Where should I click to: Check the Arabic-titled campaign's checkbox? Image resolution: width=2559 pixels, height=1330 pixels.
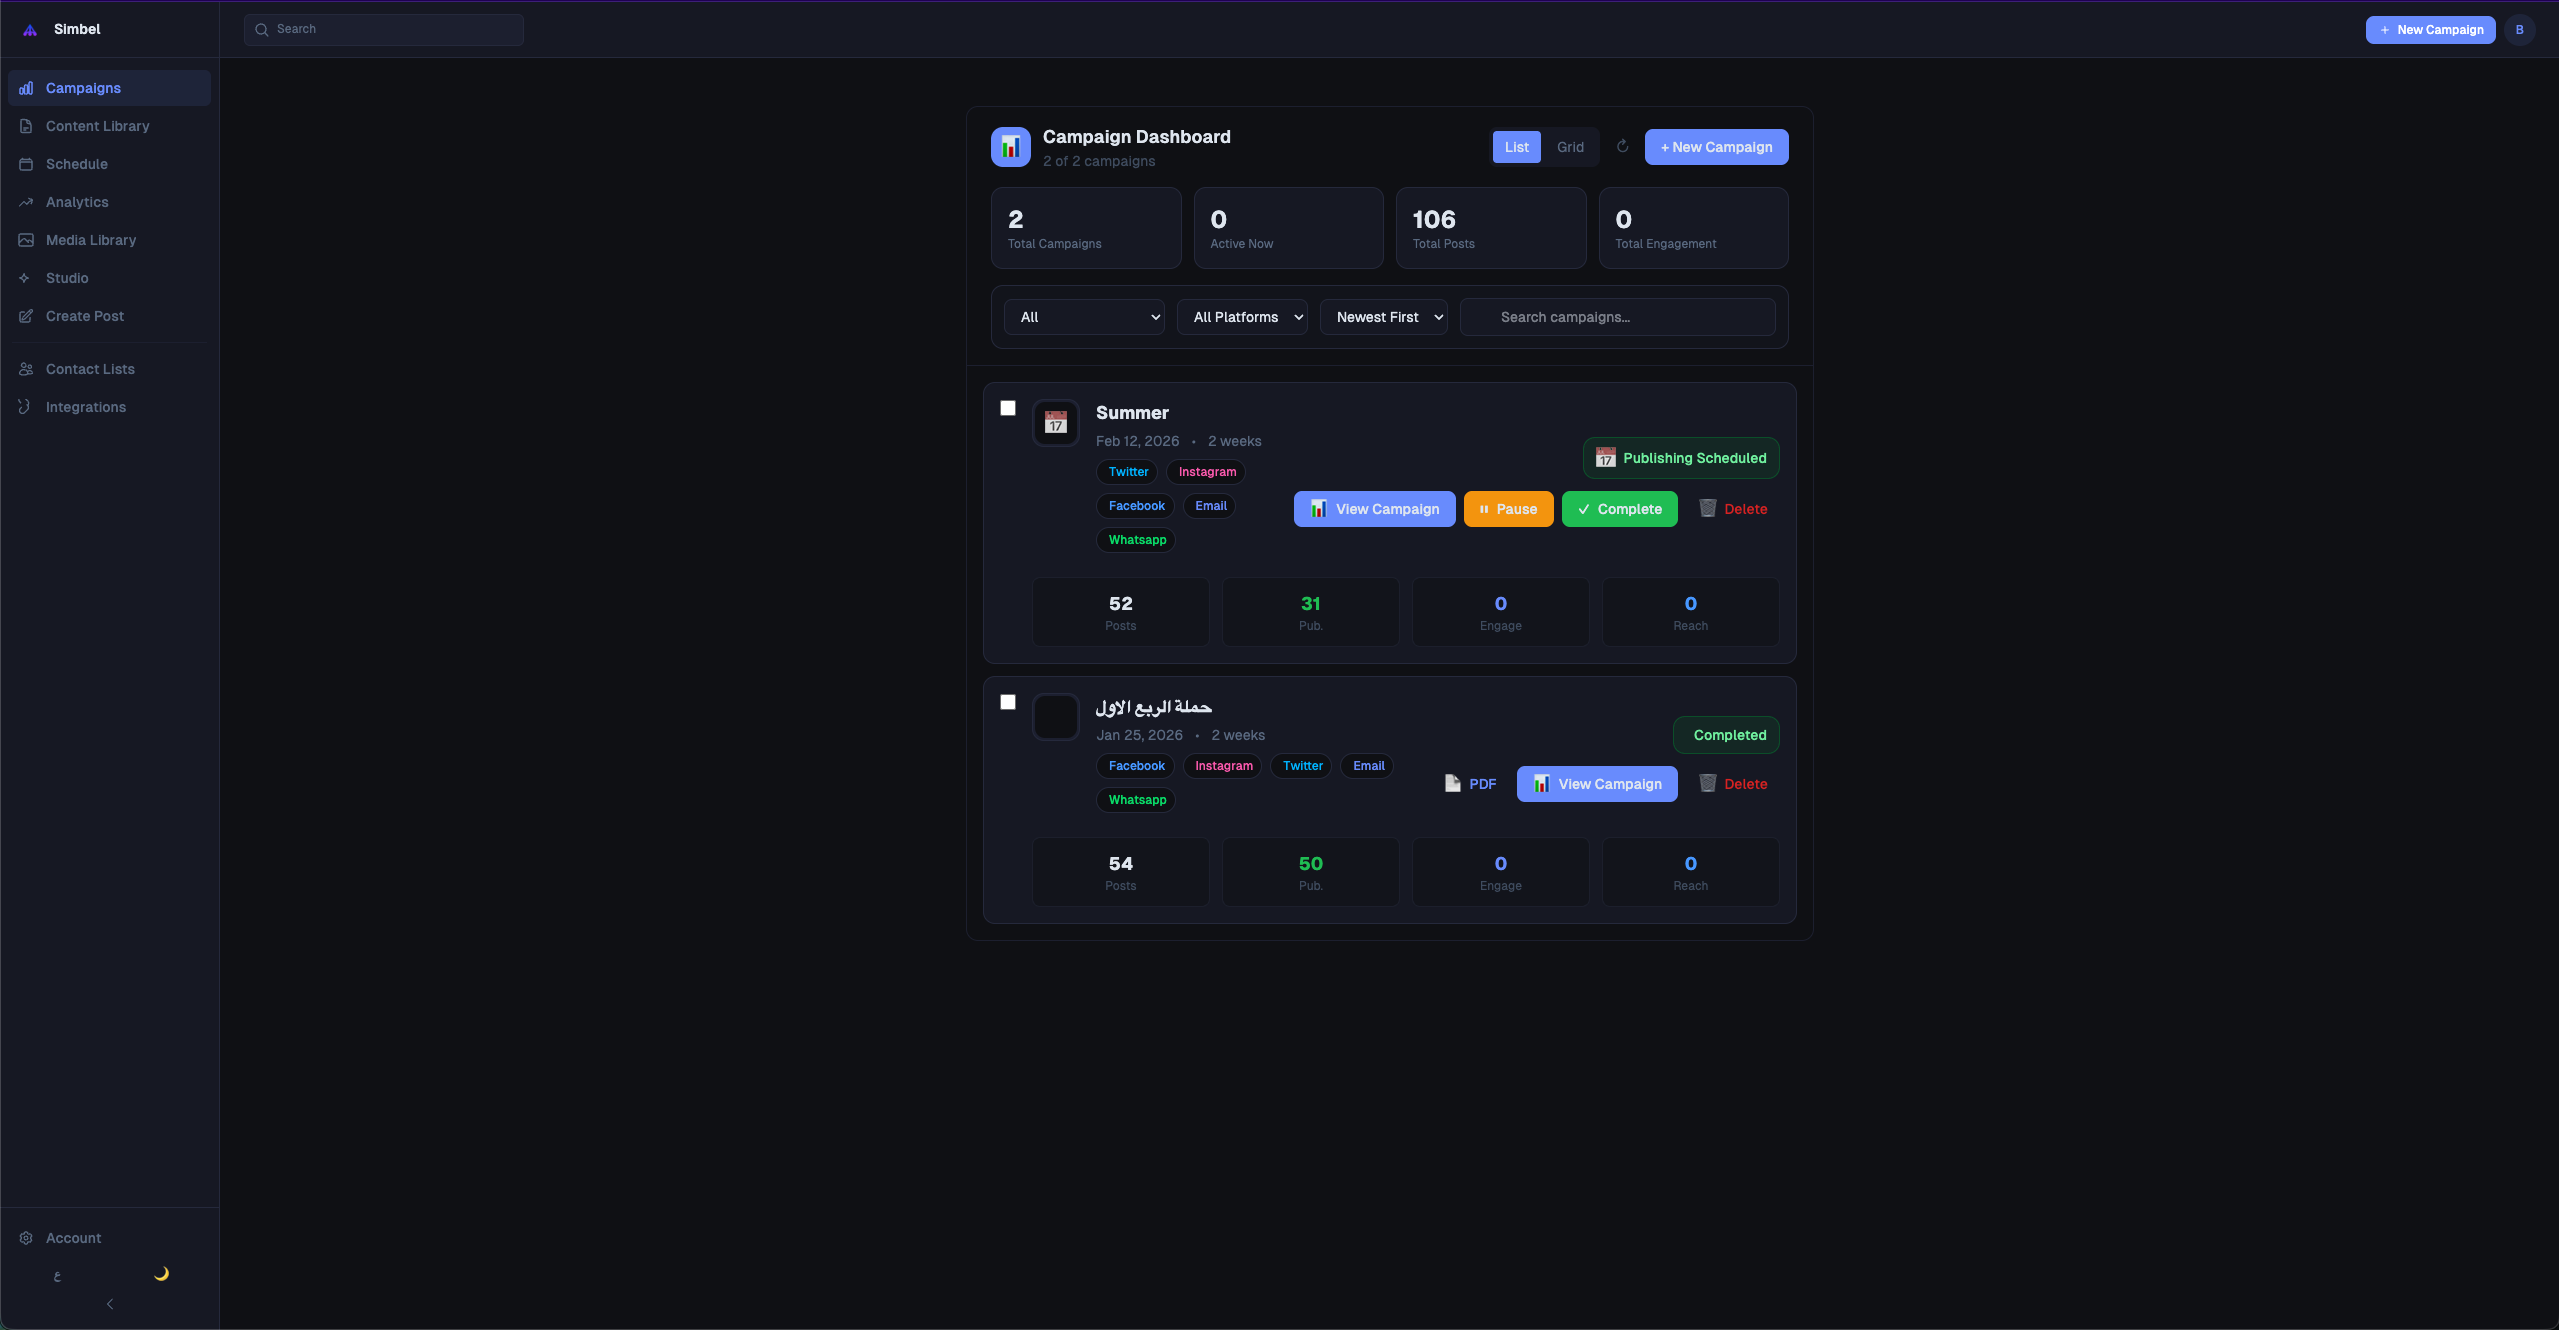point(1008,702)
